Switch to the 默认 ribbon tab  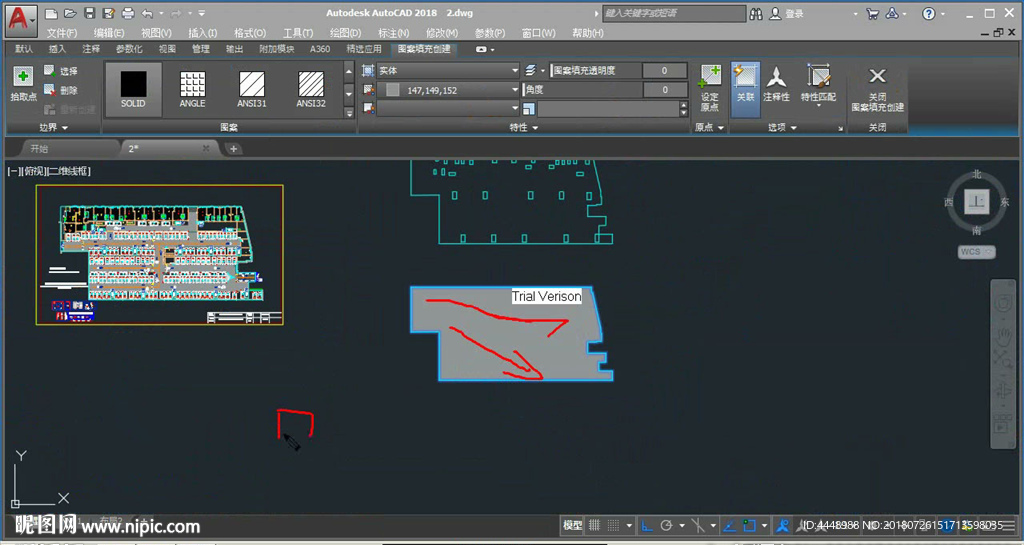pos(24,49)
